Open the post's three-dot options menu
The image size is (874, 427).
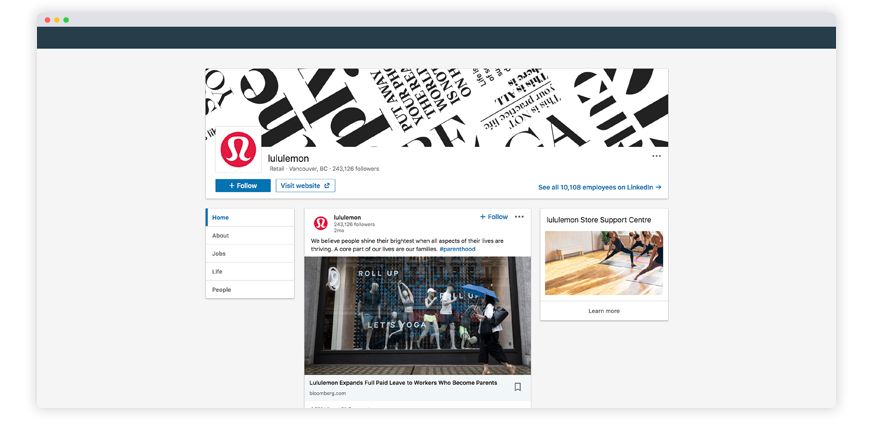pyautogui.click(x=519, y=217)
